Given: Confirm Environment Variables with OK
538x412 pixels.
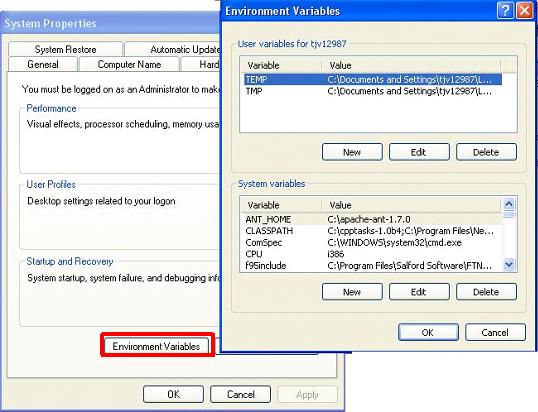Looking at the screenshot, I should (x=428, y=332).
